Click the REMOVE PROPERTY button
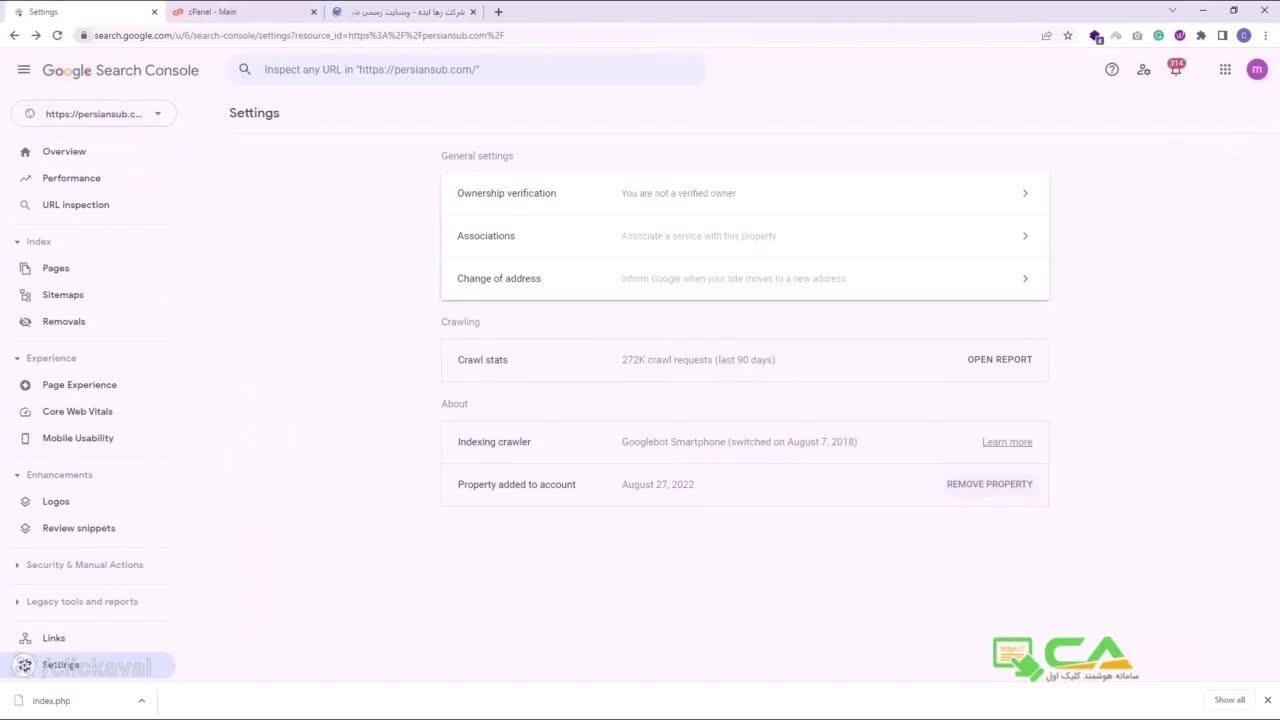This screenshot has width=1280, height=720. click(989, 485)
